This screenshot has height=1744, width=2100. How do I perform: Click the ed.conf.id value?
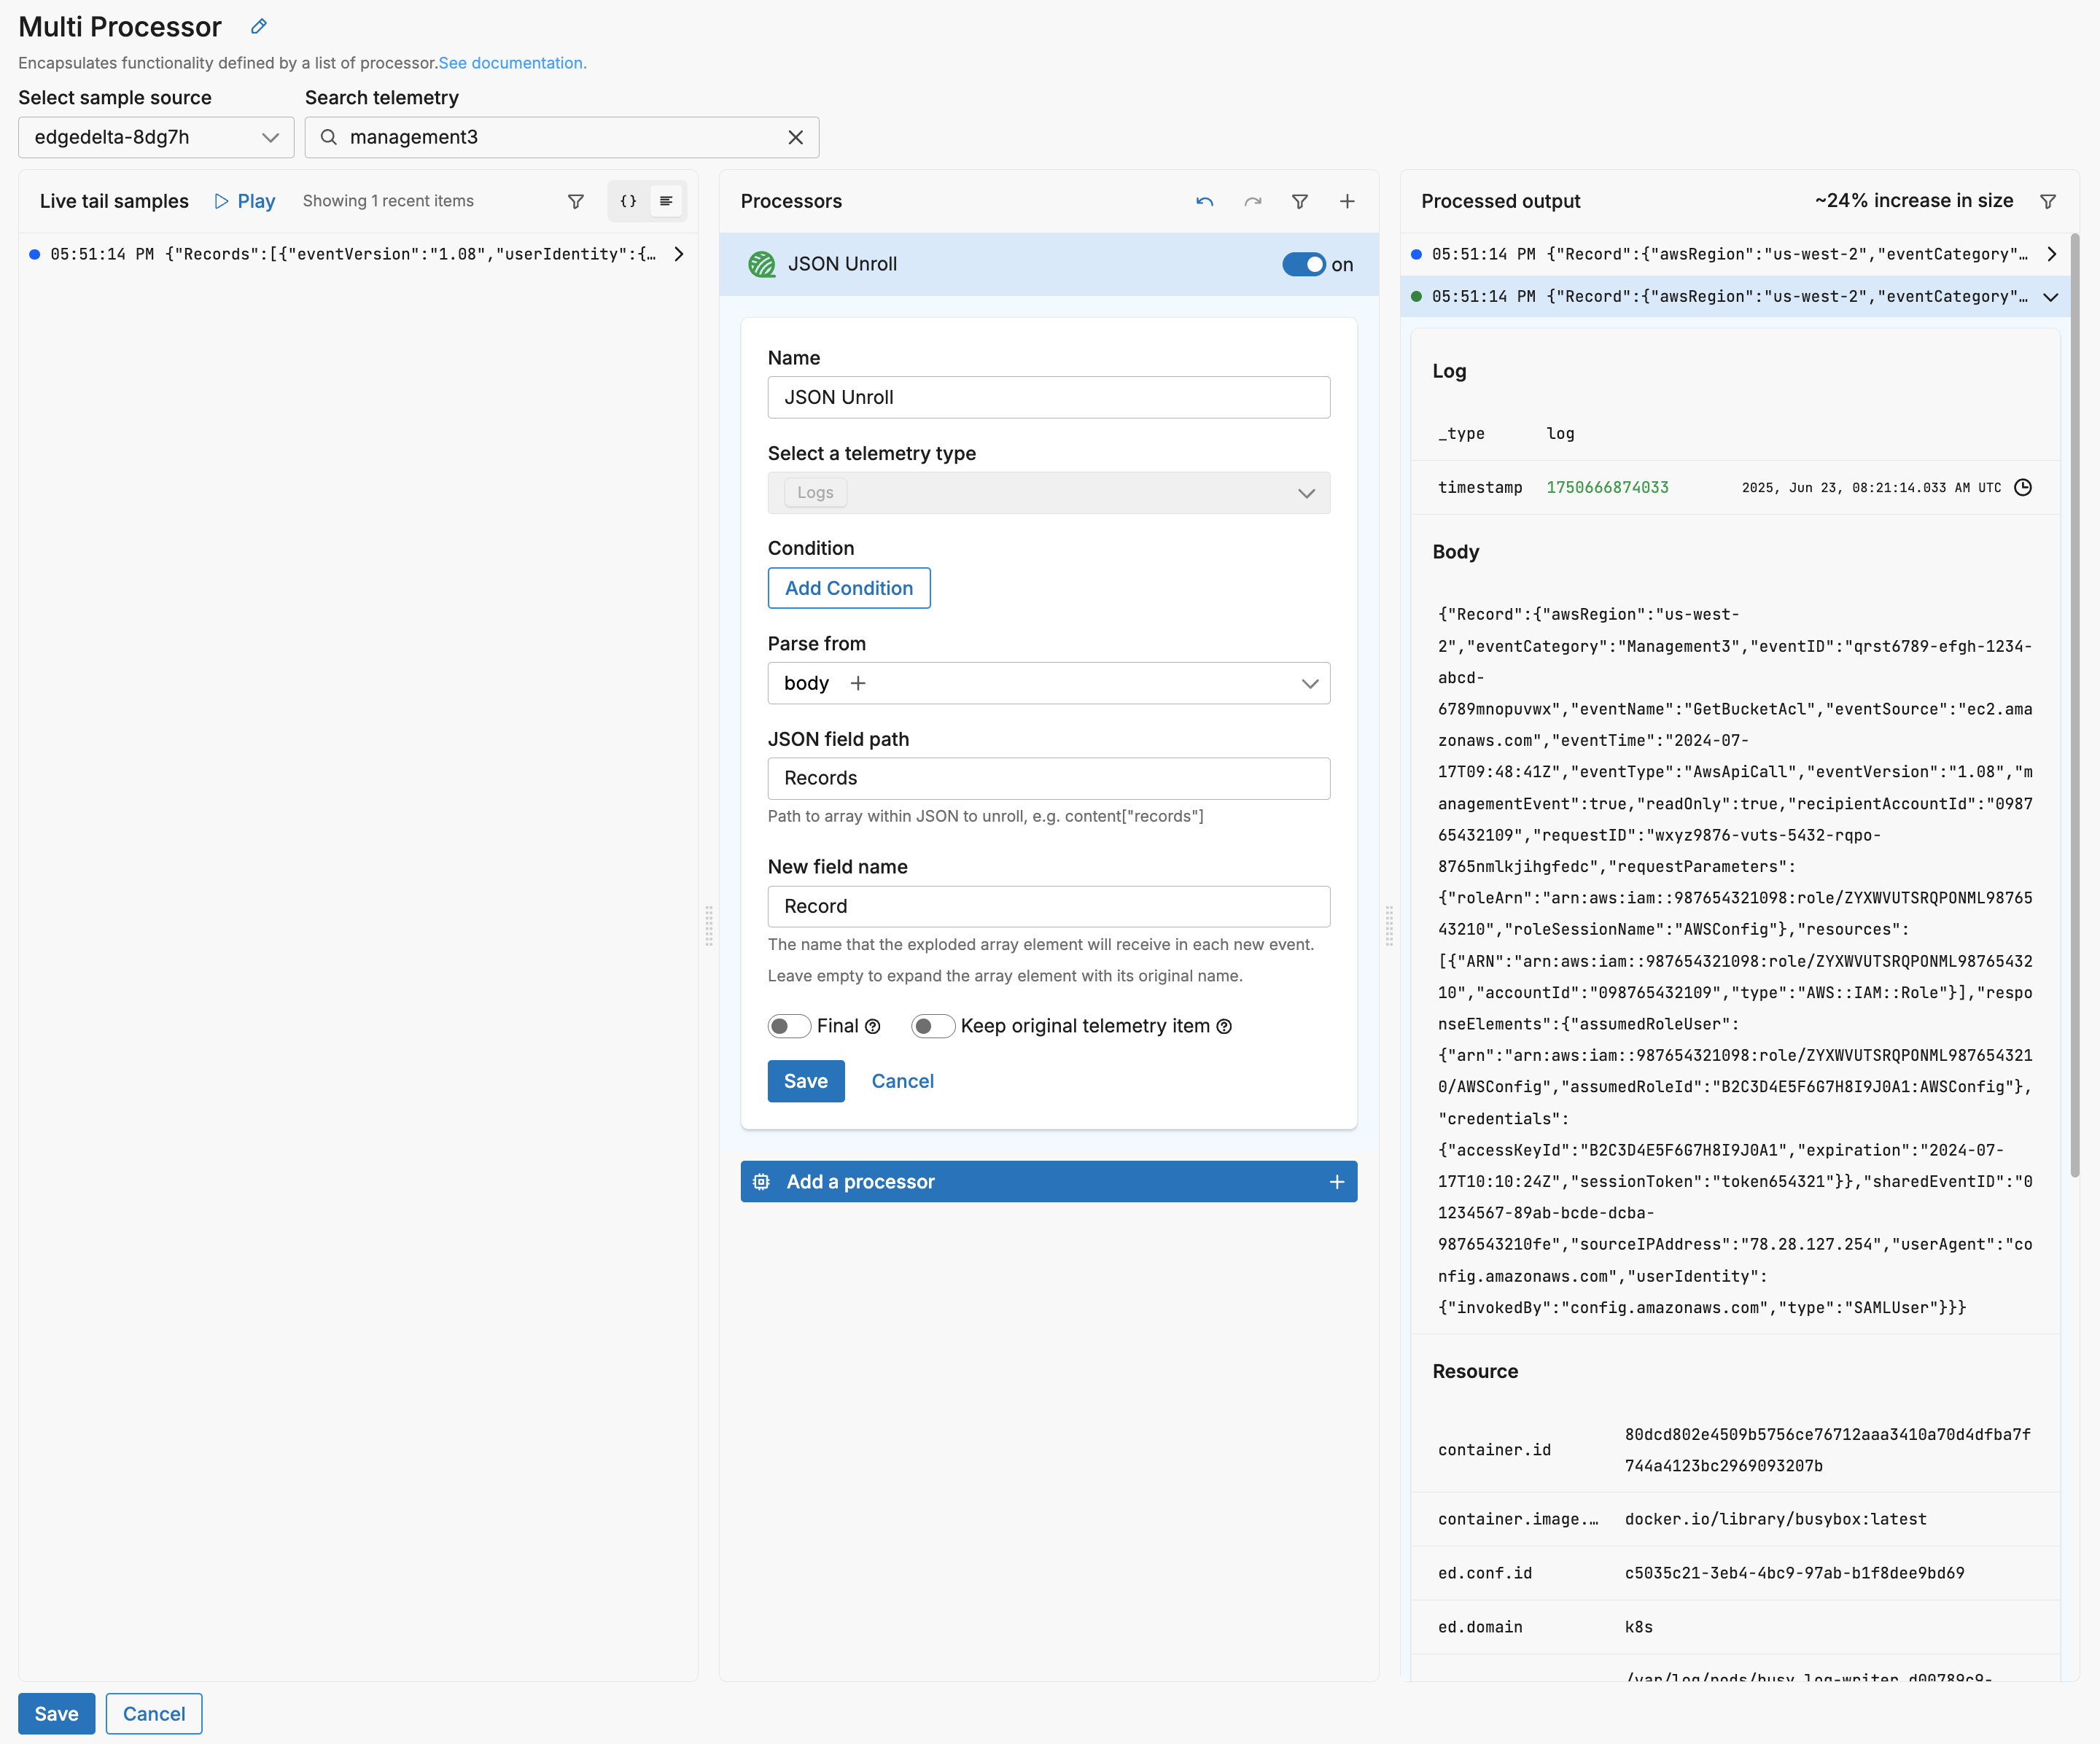coord(1795,1574)
